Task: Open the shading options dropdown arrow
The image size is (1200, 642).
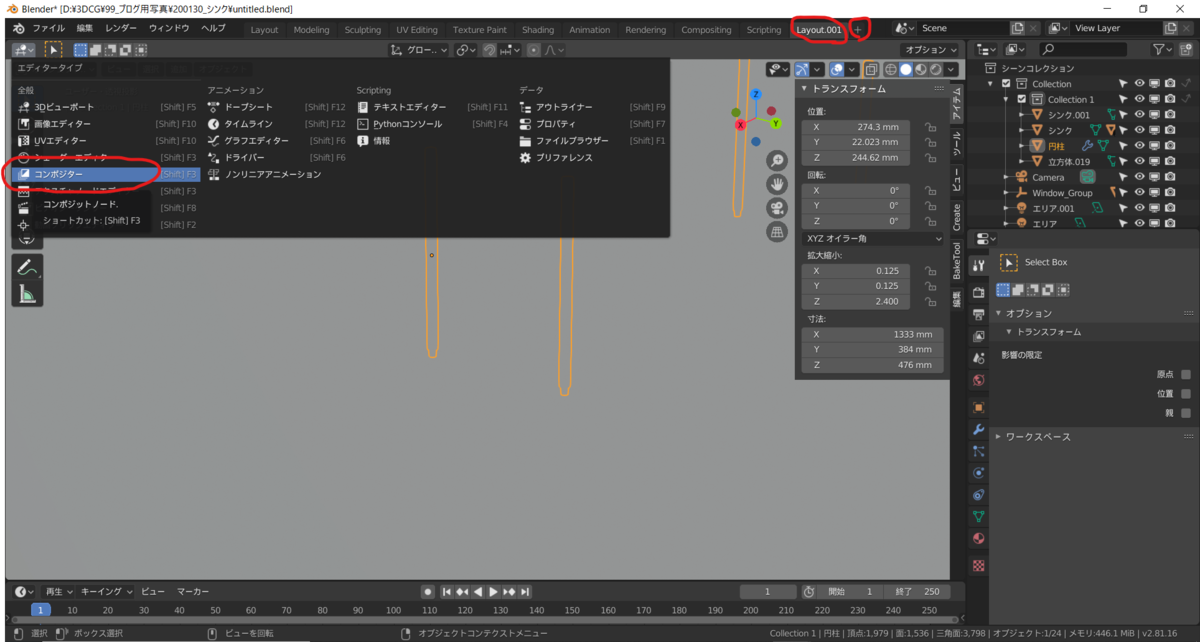Action: pyautogui.click(x=952, y=70)
